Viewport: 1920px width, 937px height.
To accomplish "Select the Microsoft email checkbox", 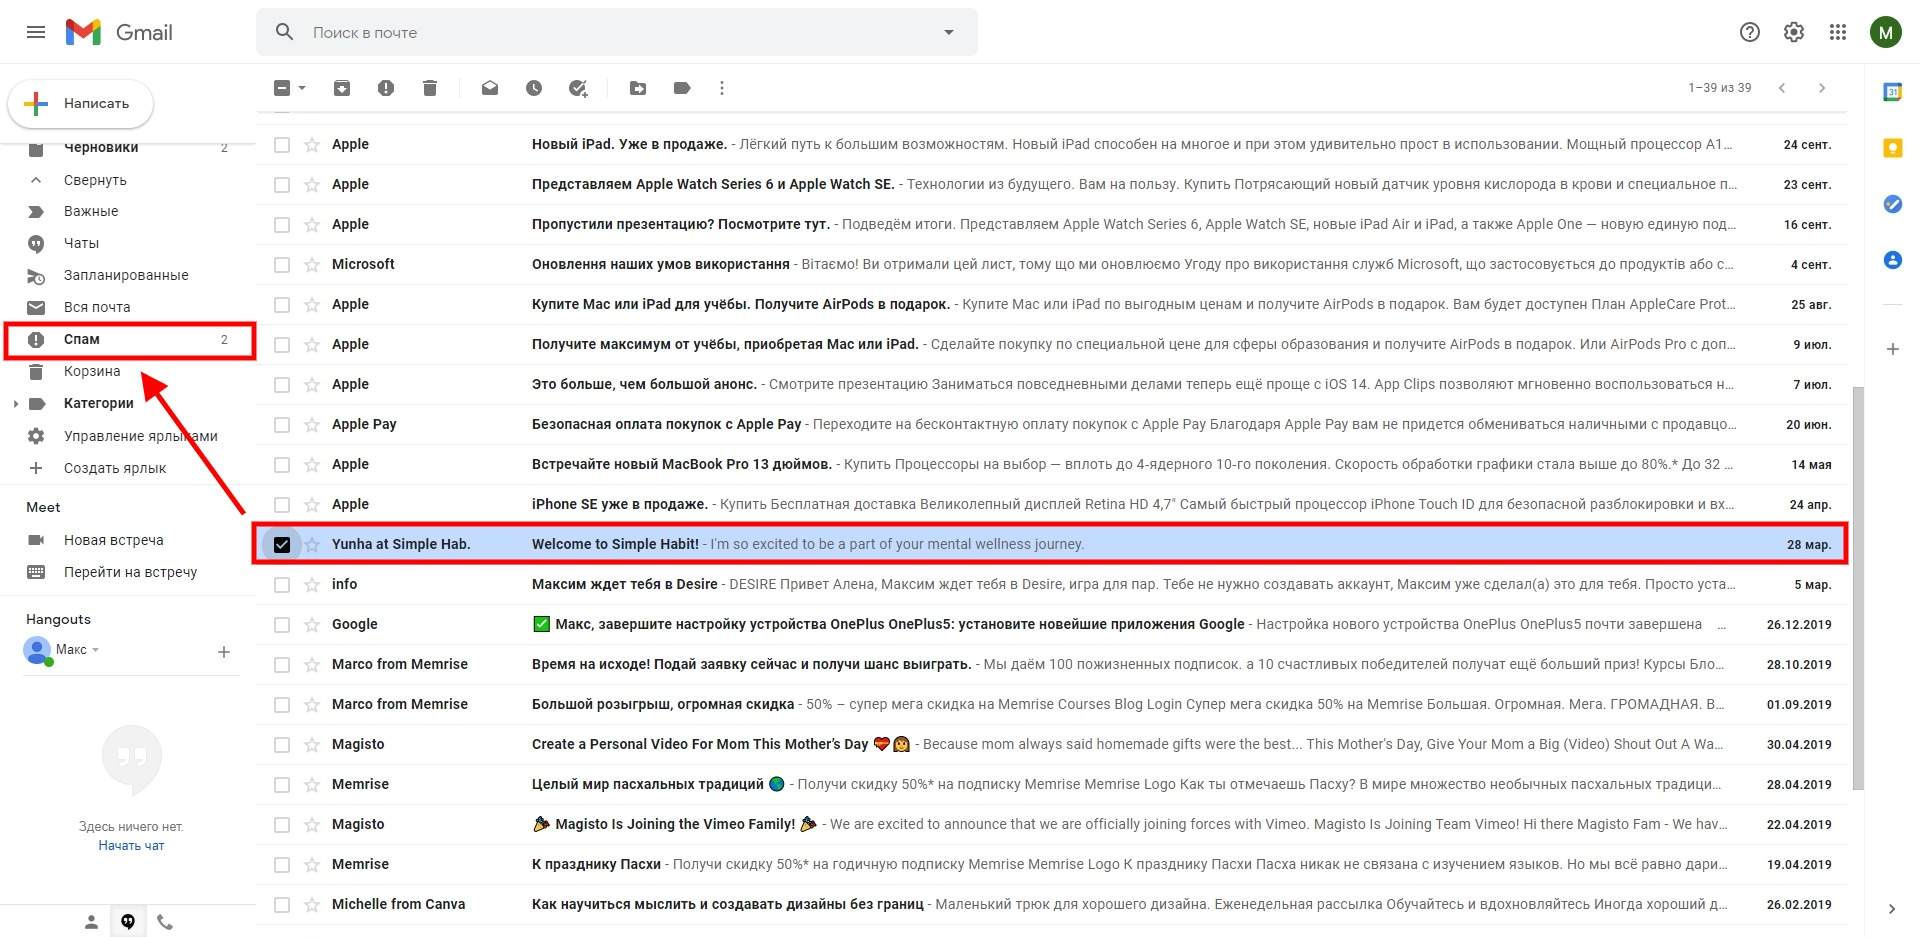I will [x=282, y=265].
